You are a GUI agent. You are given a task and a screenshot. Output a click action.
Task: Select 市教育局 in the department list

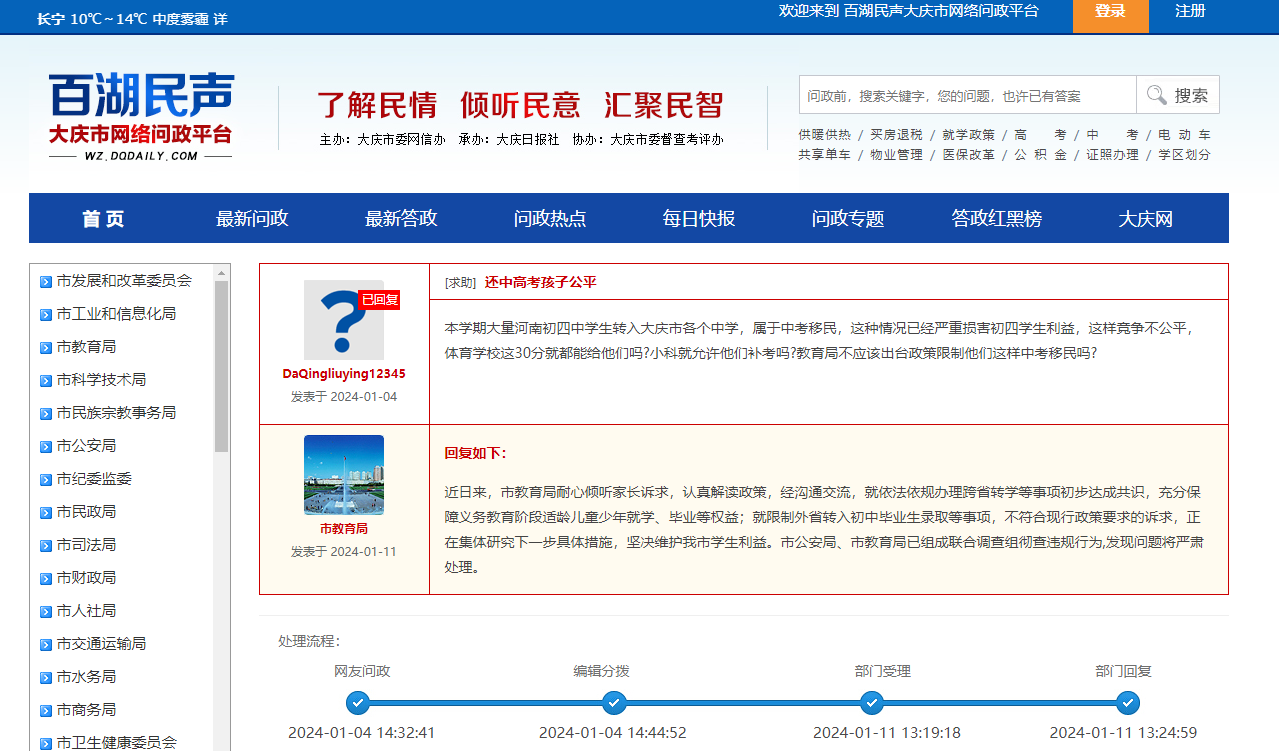(x=86, y=347)
